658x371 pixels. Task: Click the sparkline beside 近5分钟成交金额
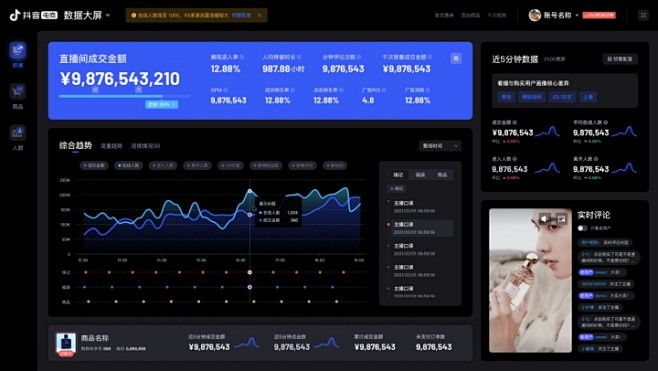point(247,343)
